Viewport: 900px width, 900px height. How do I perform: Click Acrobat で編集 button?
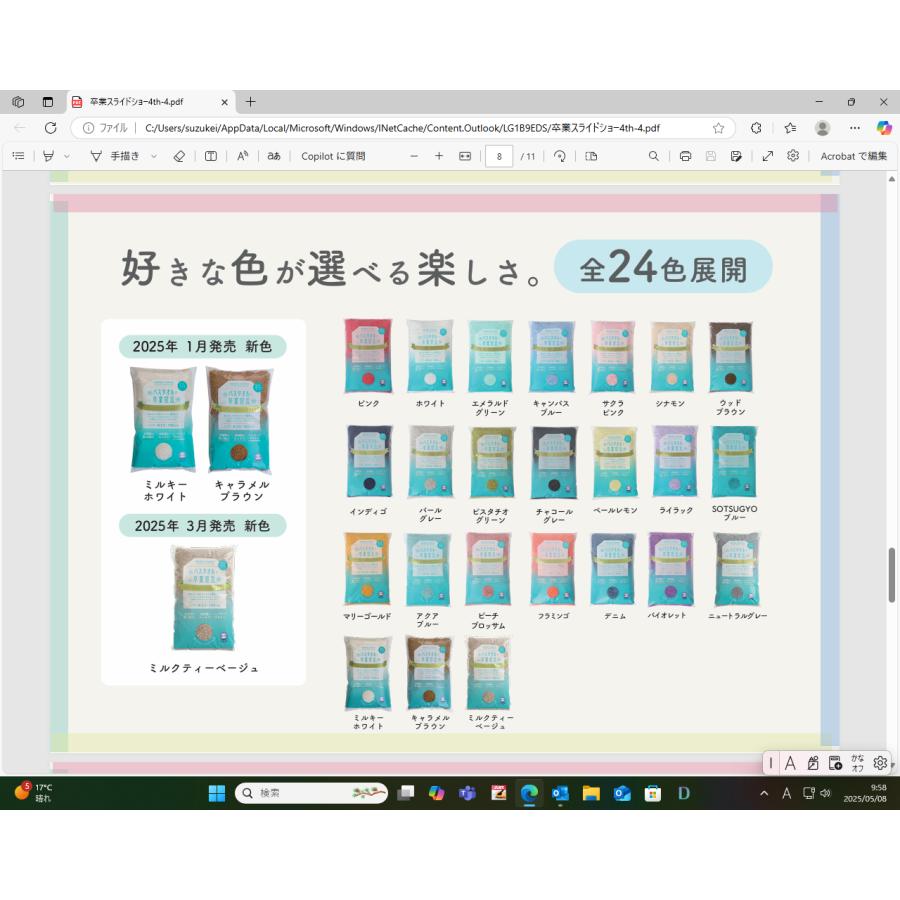[853, 156]
